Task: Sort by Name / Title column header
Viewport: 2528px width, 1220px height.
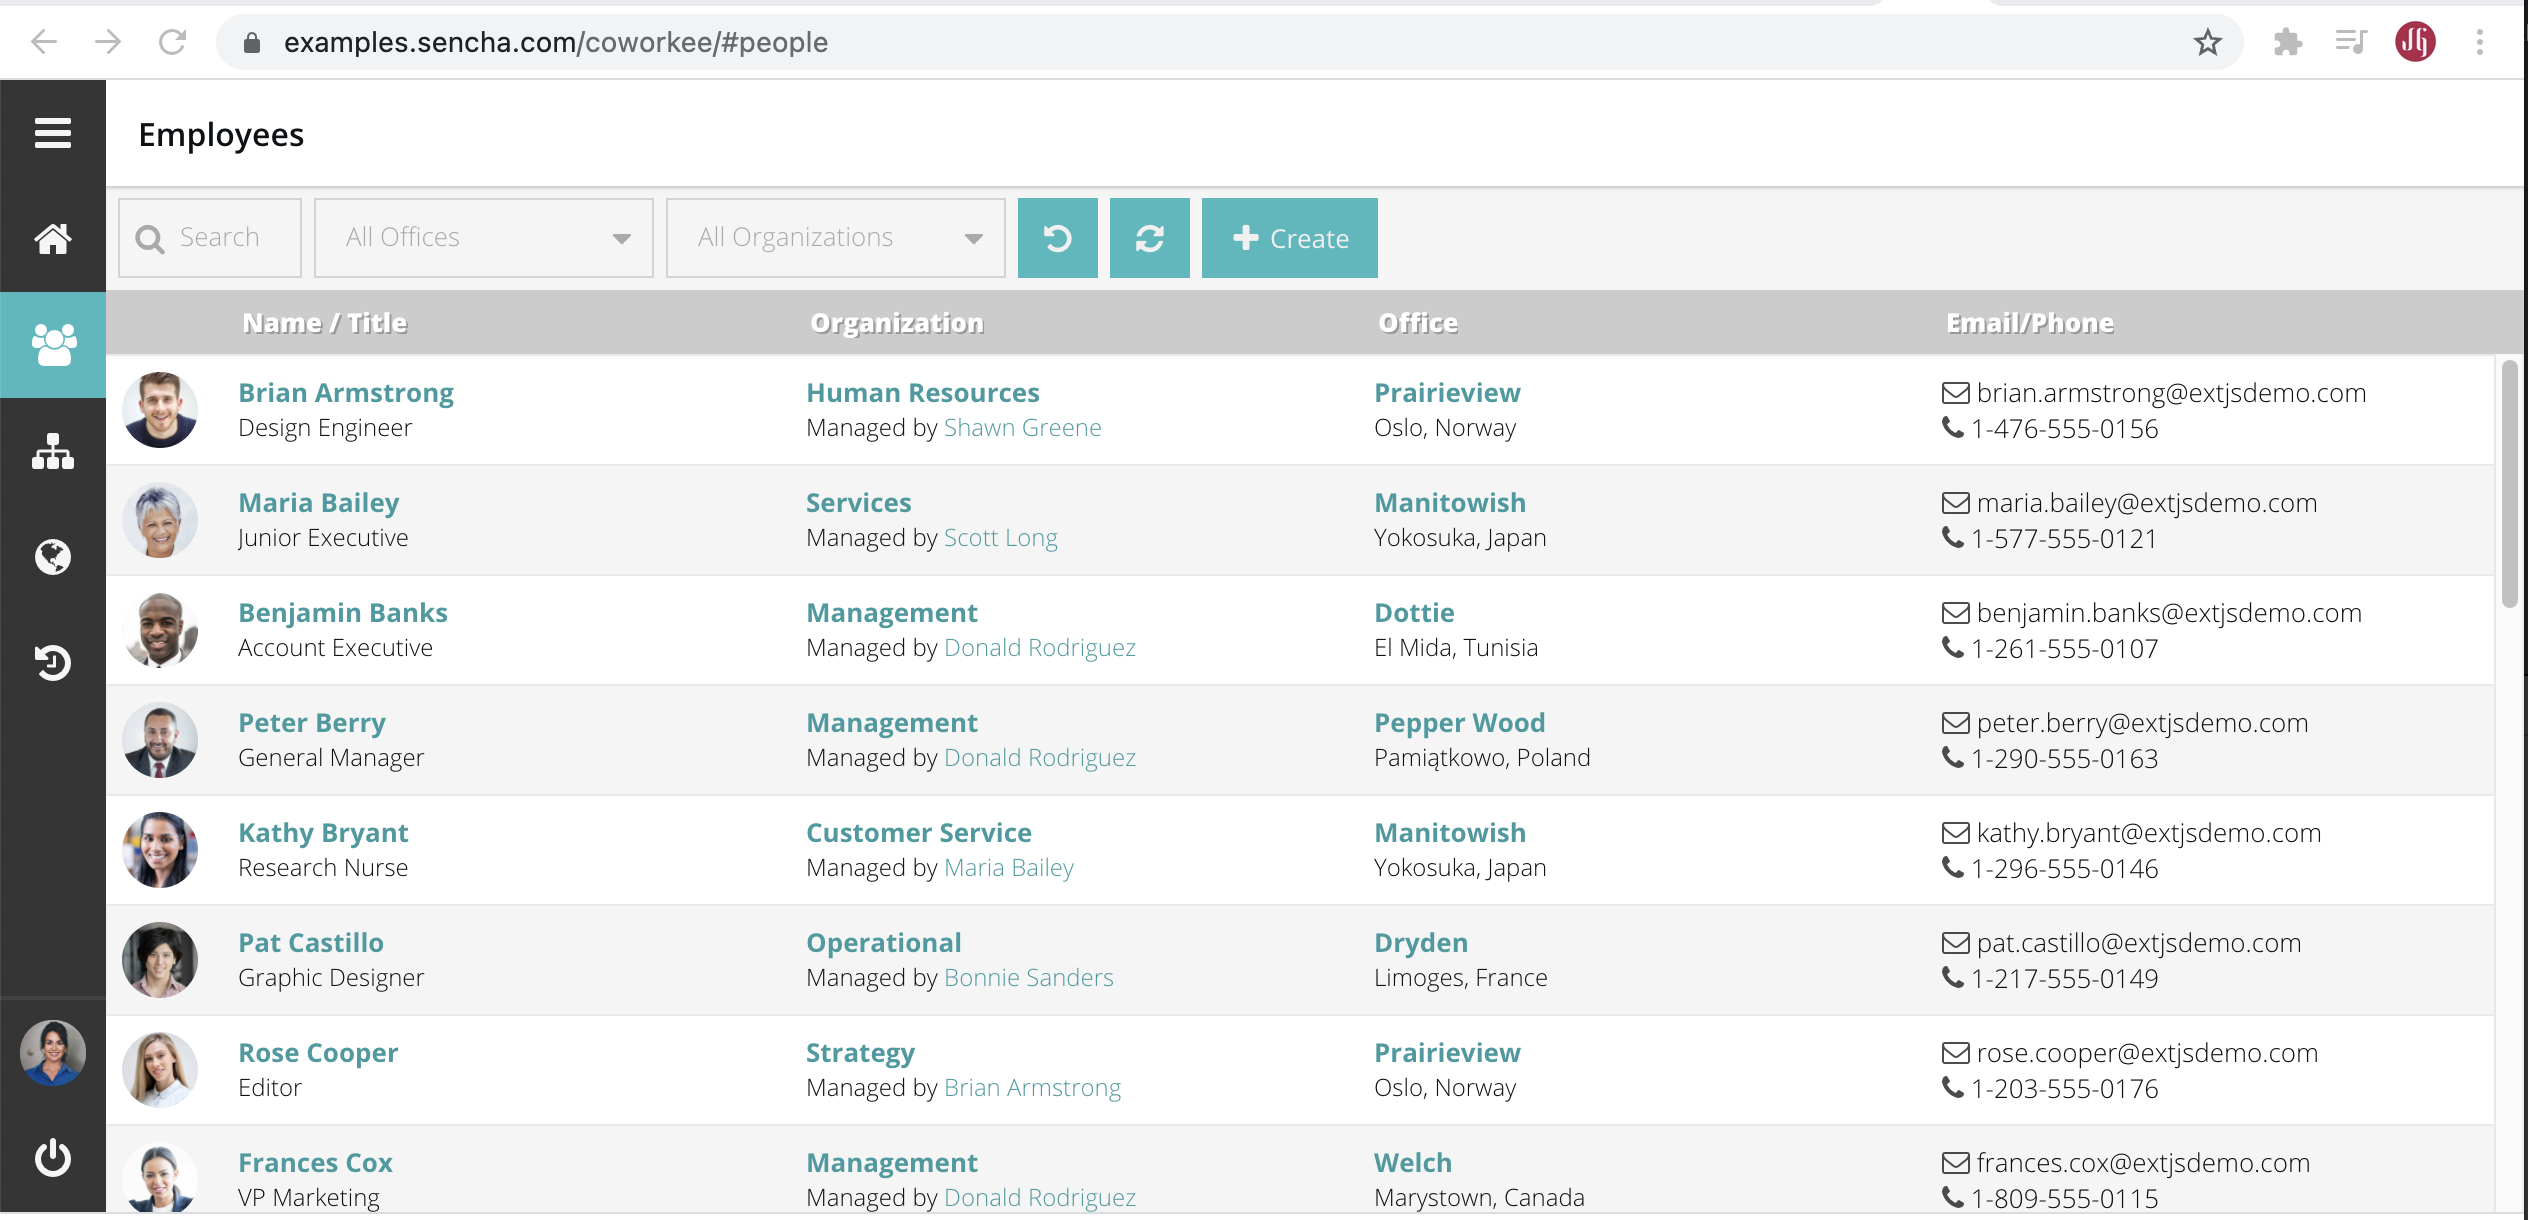Action: click(x=324, y=323)
